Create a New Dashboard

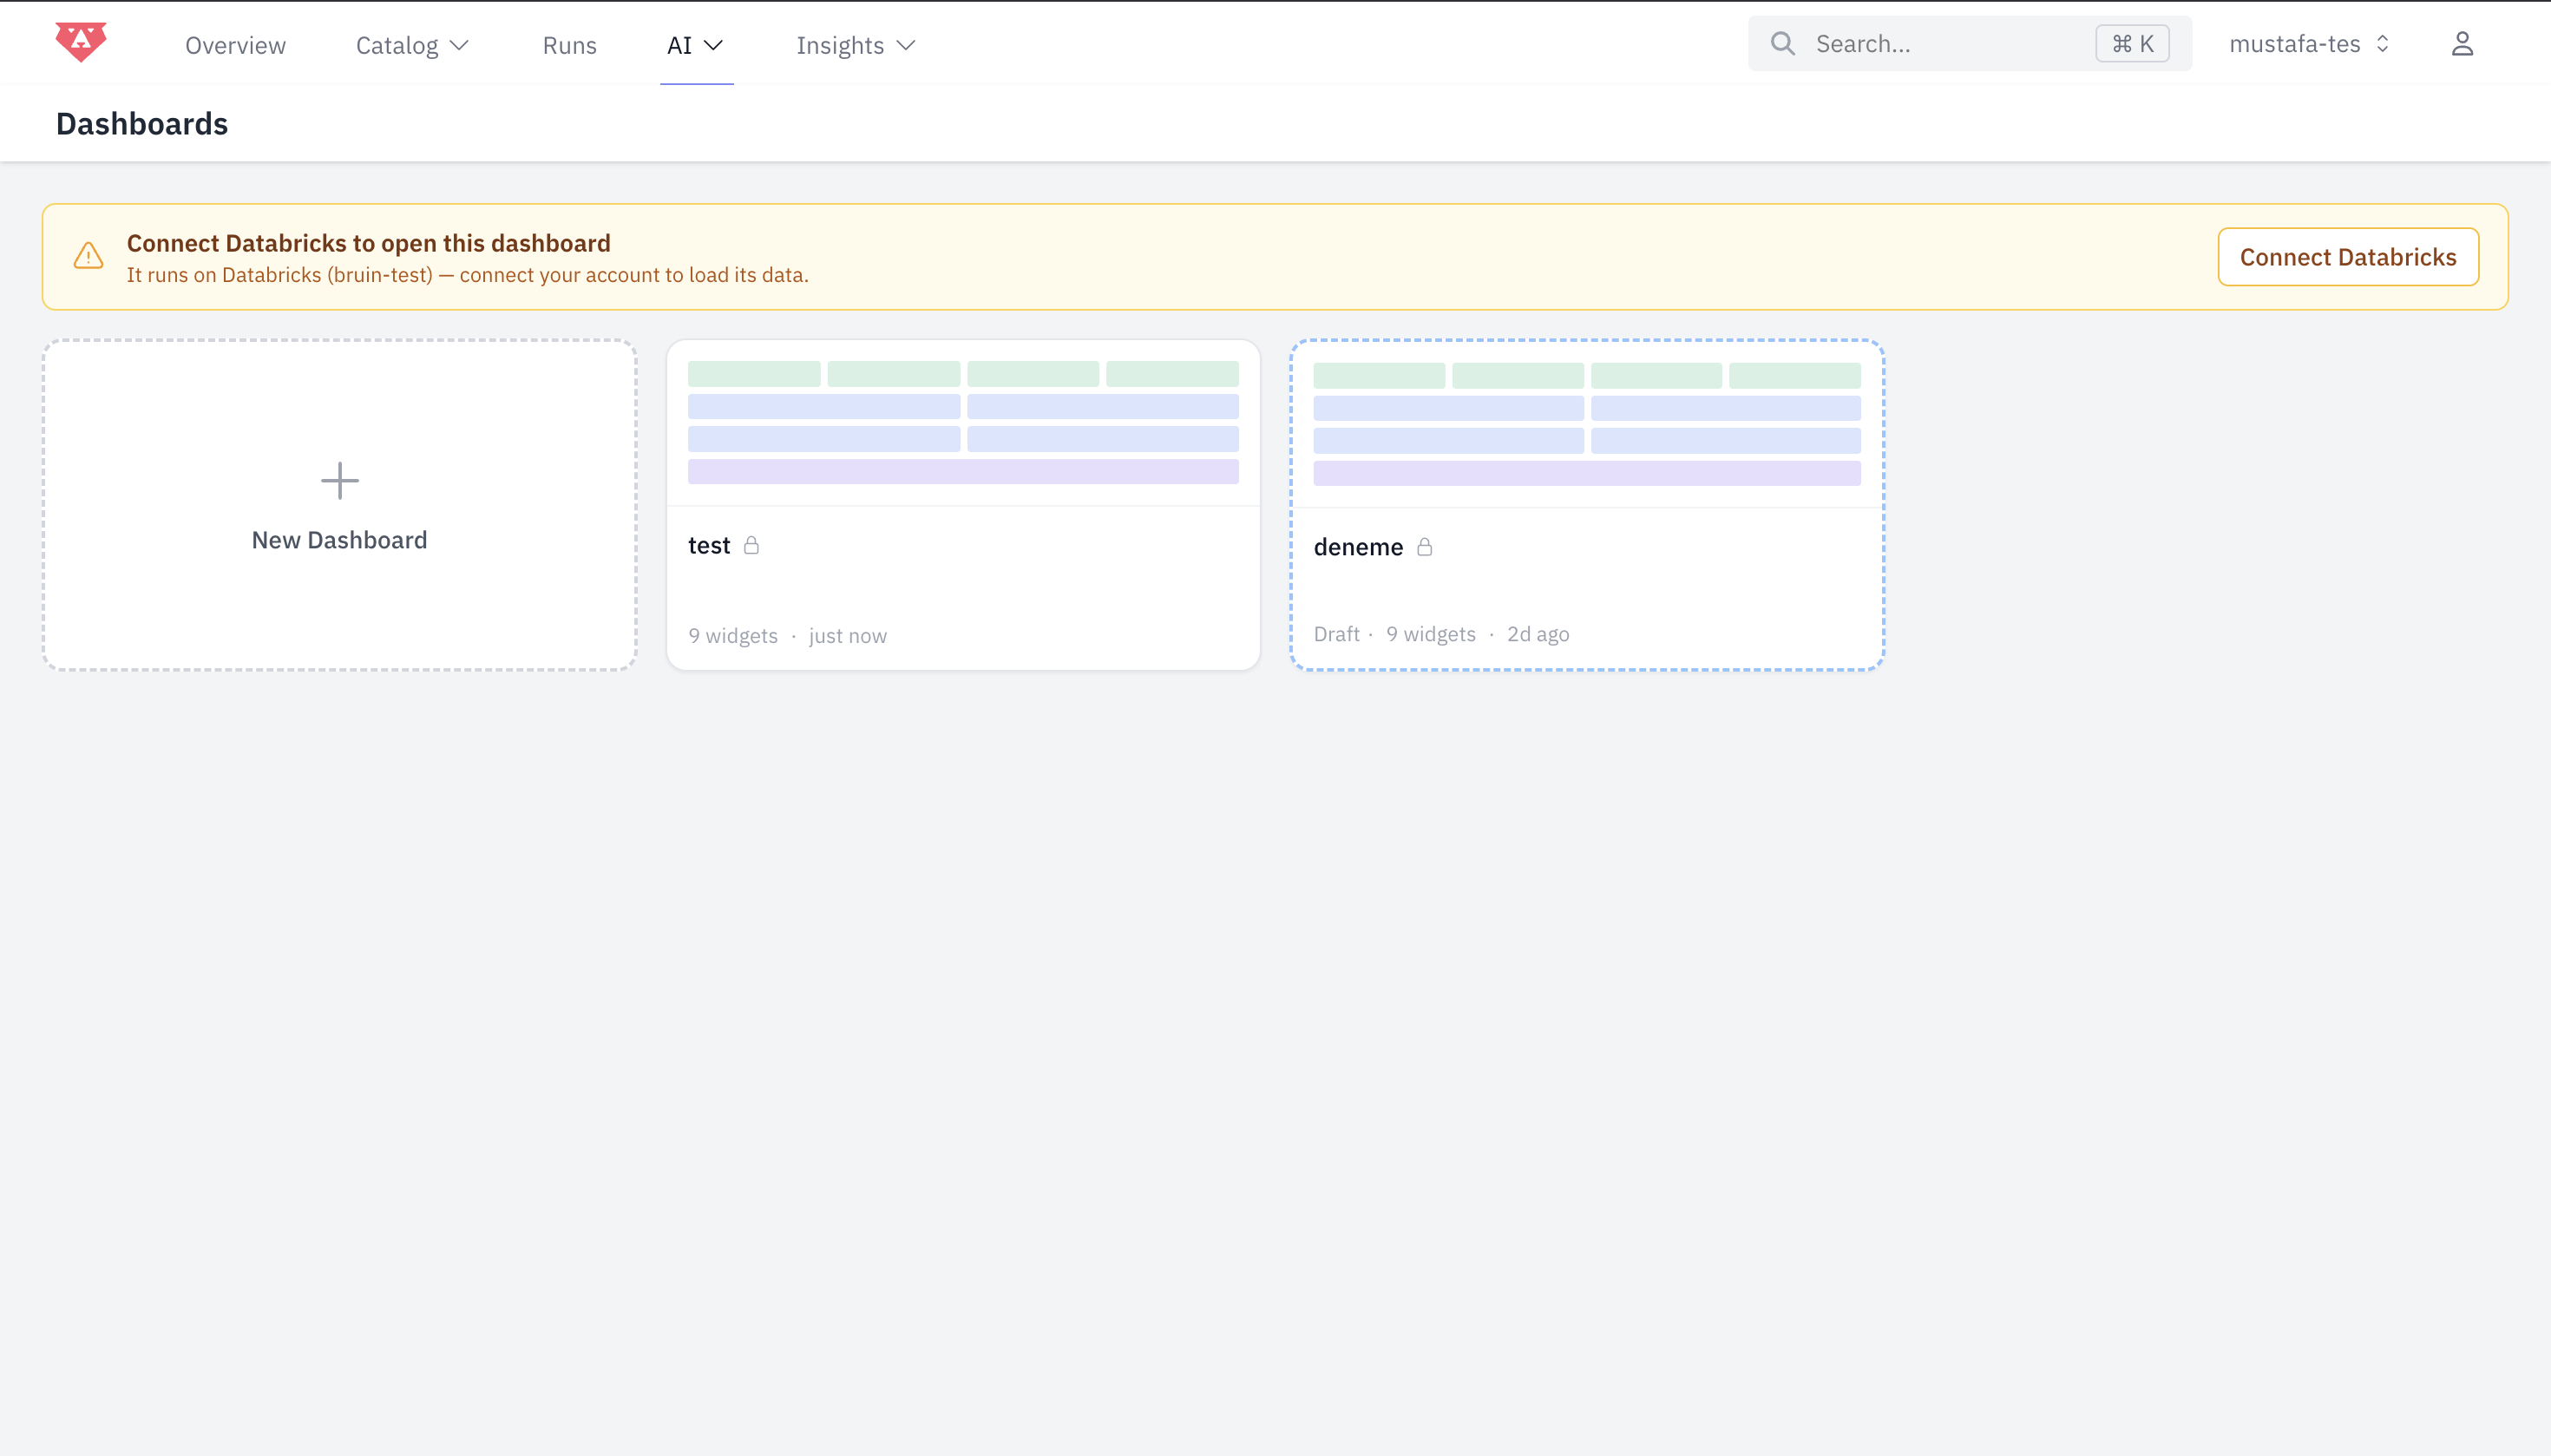(340, 505)
